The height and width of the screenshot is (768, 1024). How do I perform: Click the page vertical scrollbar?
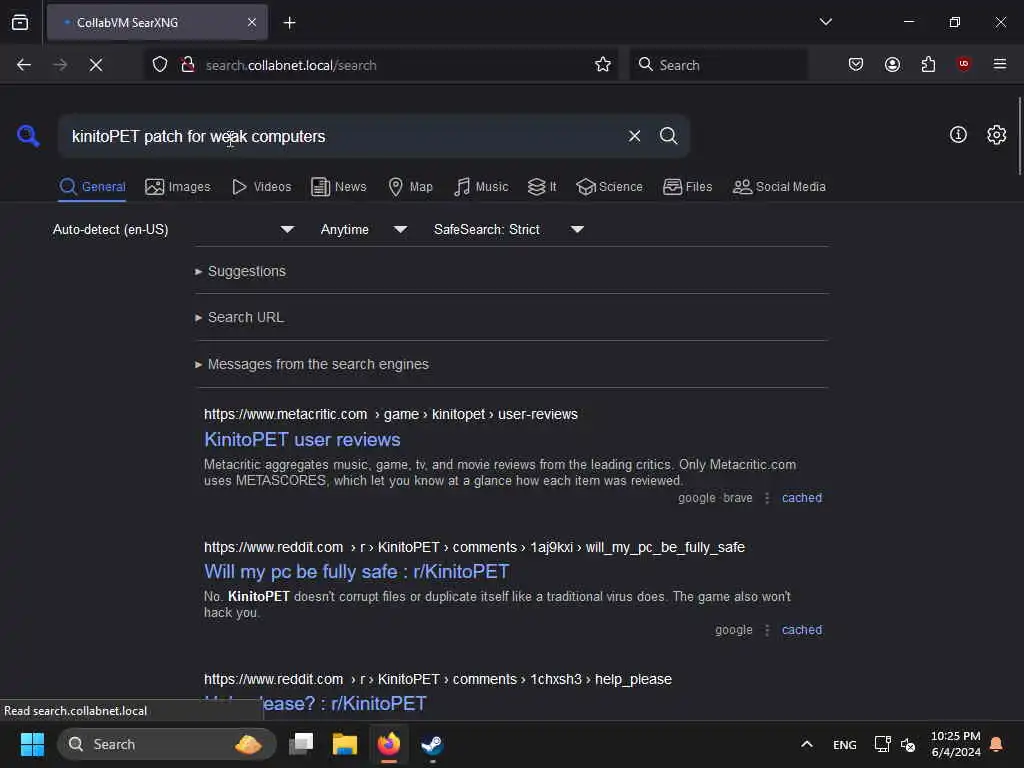pyautogui.click(x=1019, y=136)
